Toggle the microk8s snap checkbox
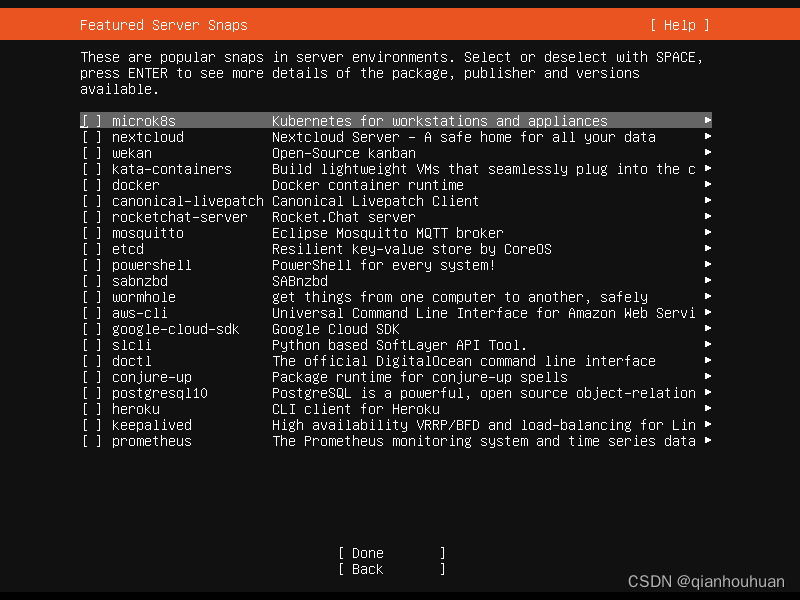800x600 pixels. [x=92, y=121]
